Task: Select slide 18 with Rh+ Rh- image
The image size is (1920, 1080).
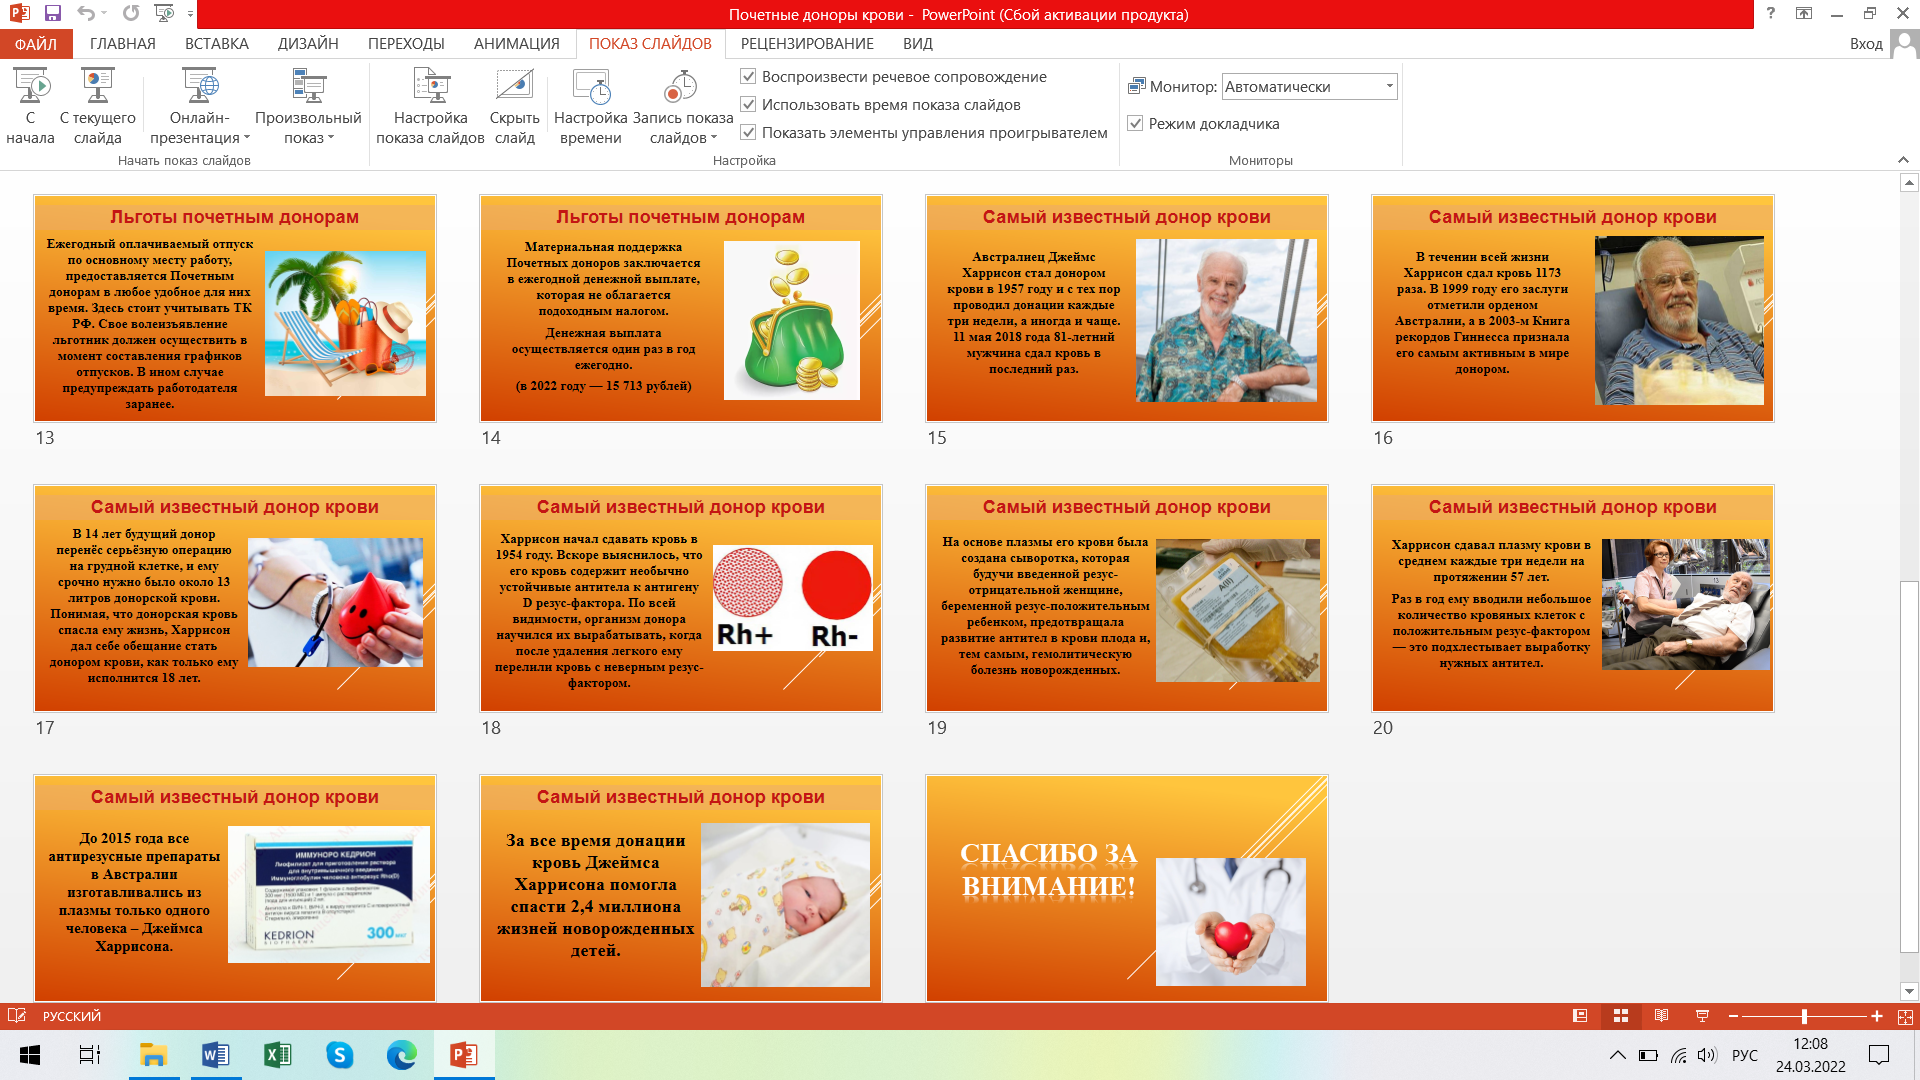Action: [x=681, y=598]
